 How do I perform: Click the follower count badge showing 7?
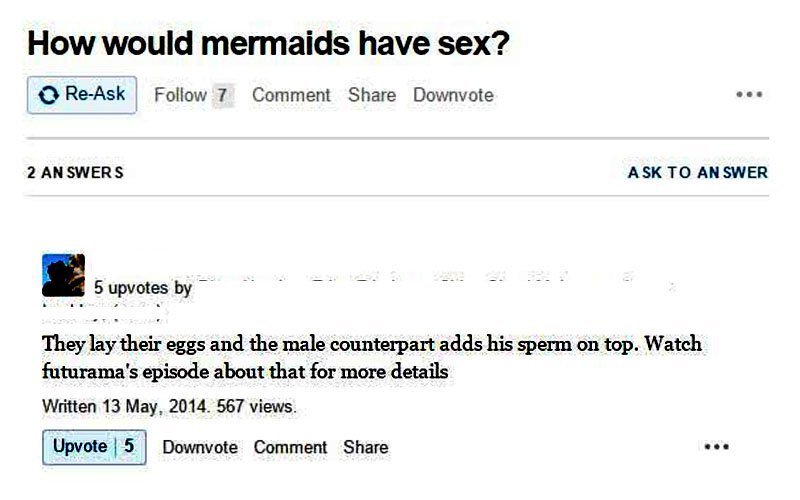[222, 95]
